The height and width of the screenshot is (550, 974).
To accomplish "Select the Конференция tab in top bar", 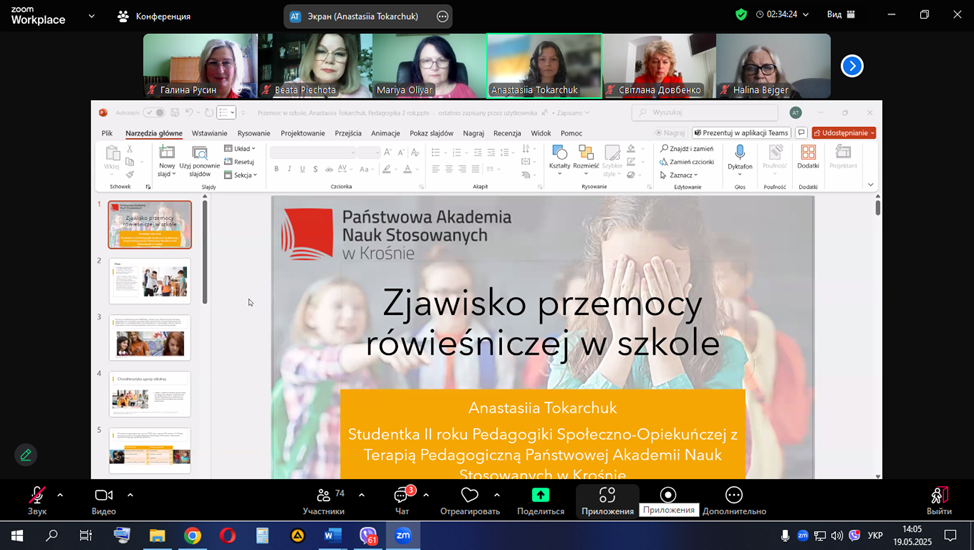I will [153, 16].
